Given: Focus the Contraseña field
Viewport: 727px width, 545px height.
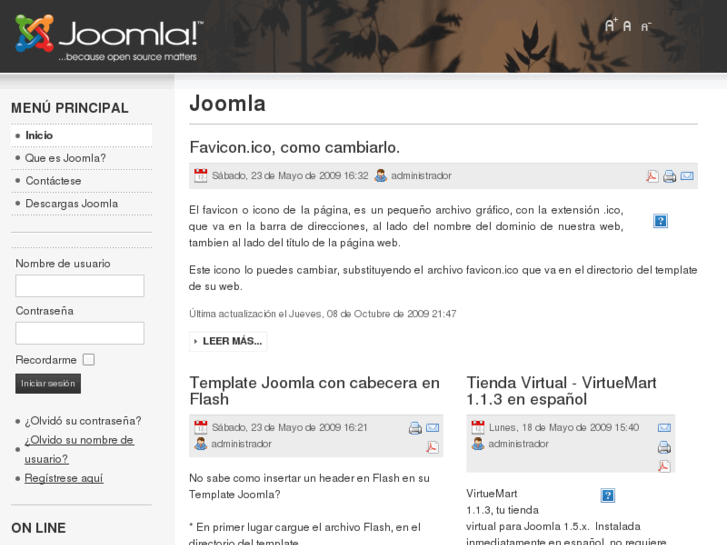Looking at the screenshot, I should (x=80, y=333).
